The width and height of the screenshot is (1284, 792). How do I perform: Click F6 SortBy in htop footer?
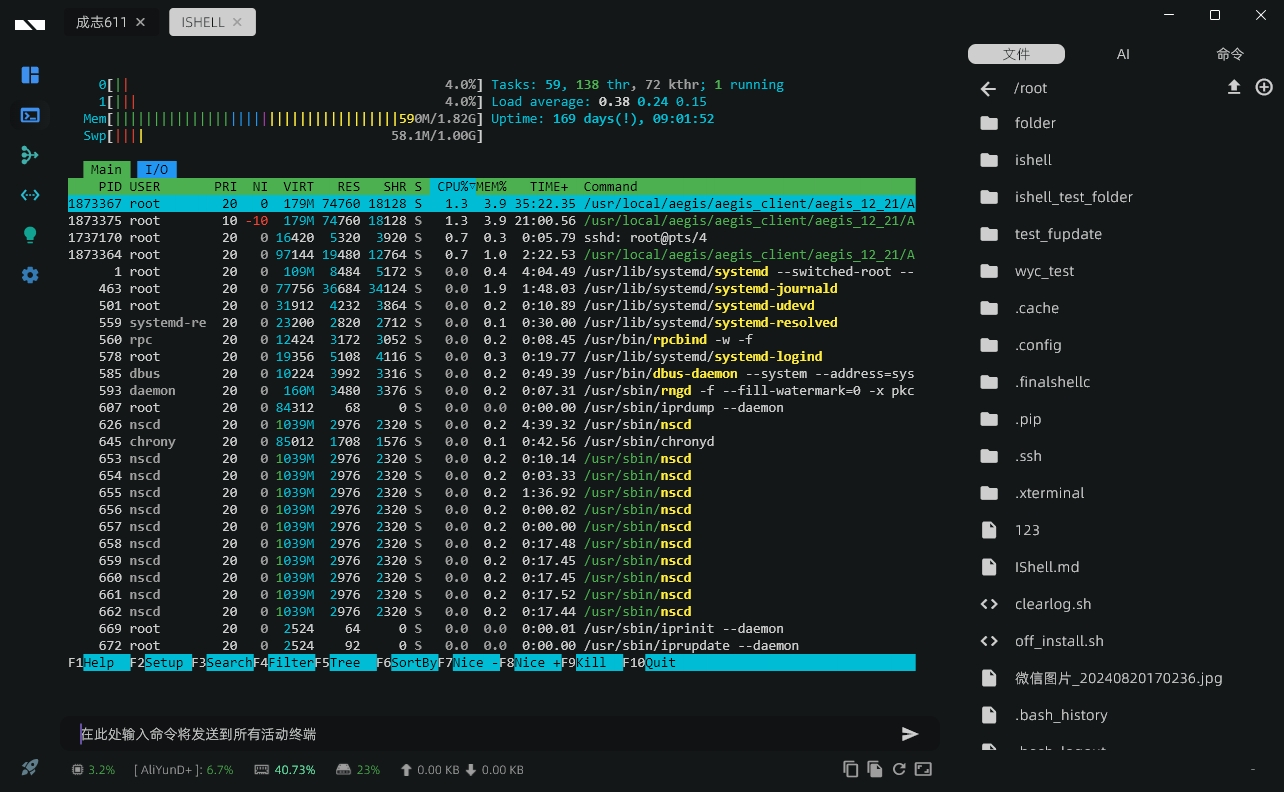(x=413, y=663)
